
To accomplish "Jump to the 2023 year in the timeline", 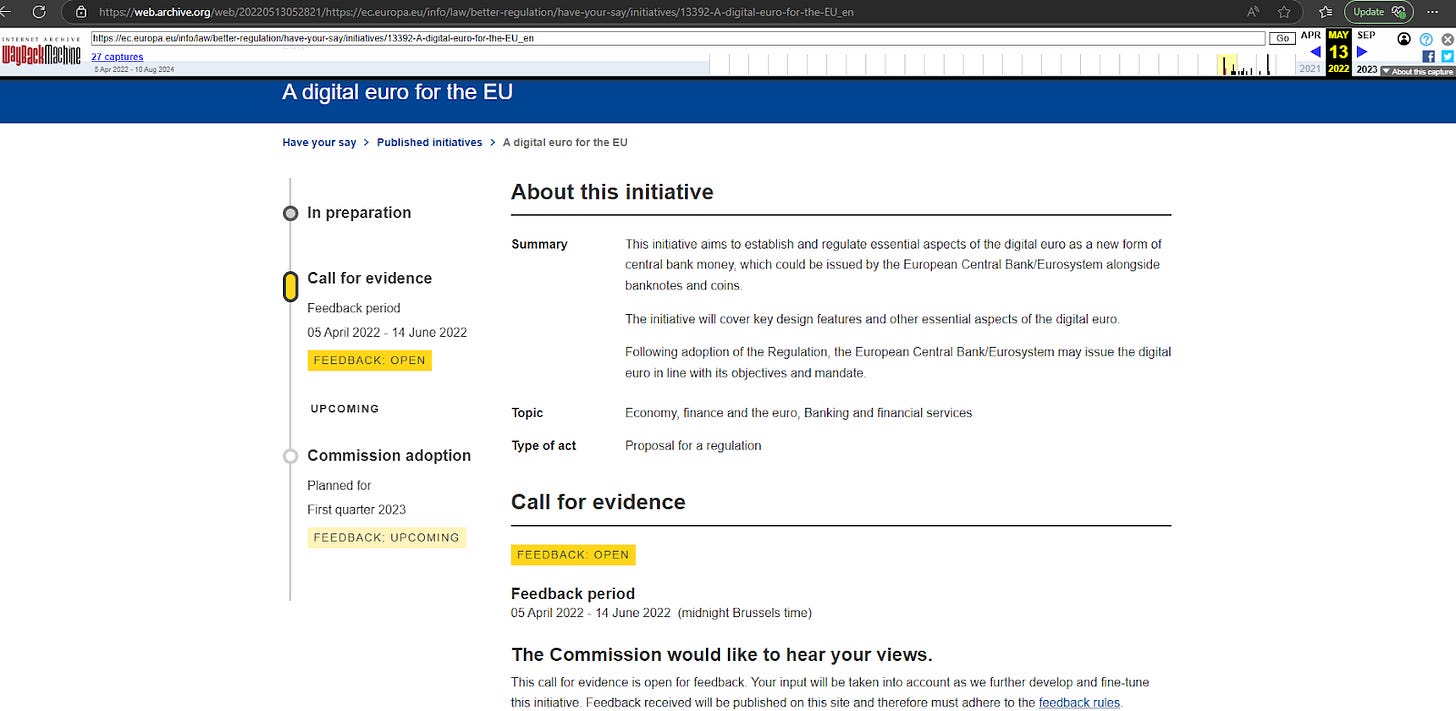I will click(1366, 69).
